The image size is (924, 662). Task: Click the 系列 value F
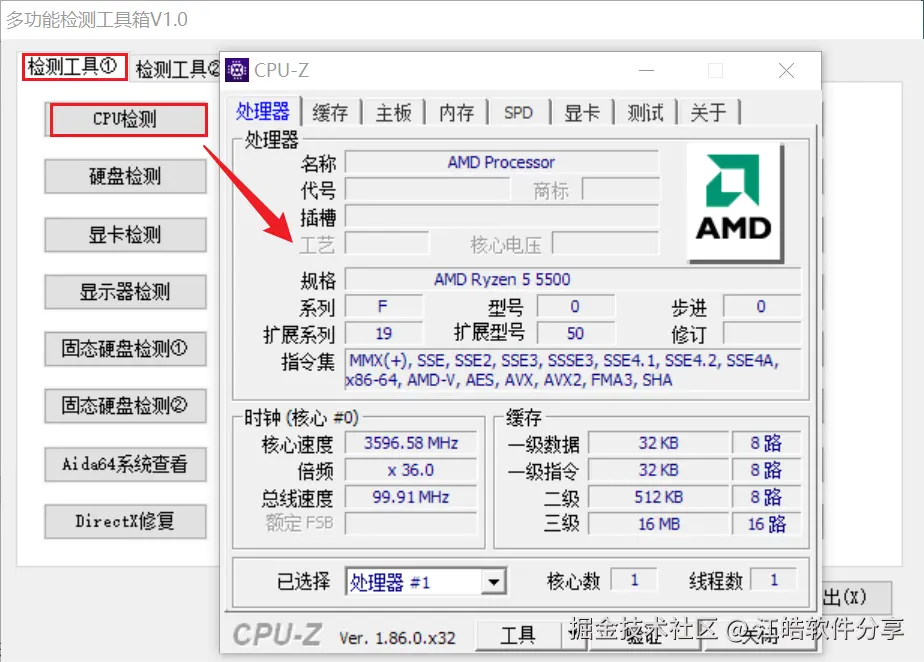[x=384, y=307]
